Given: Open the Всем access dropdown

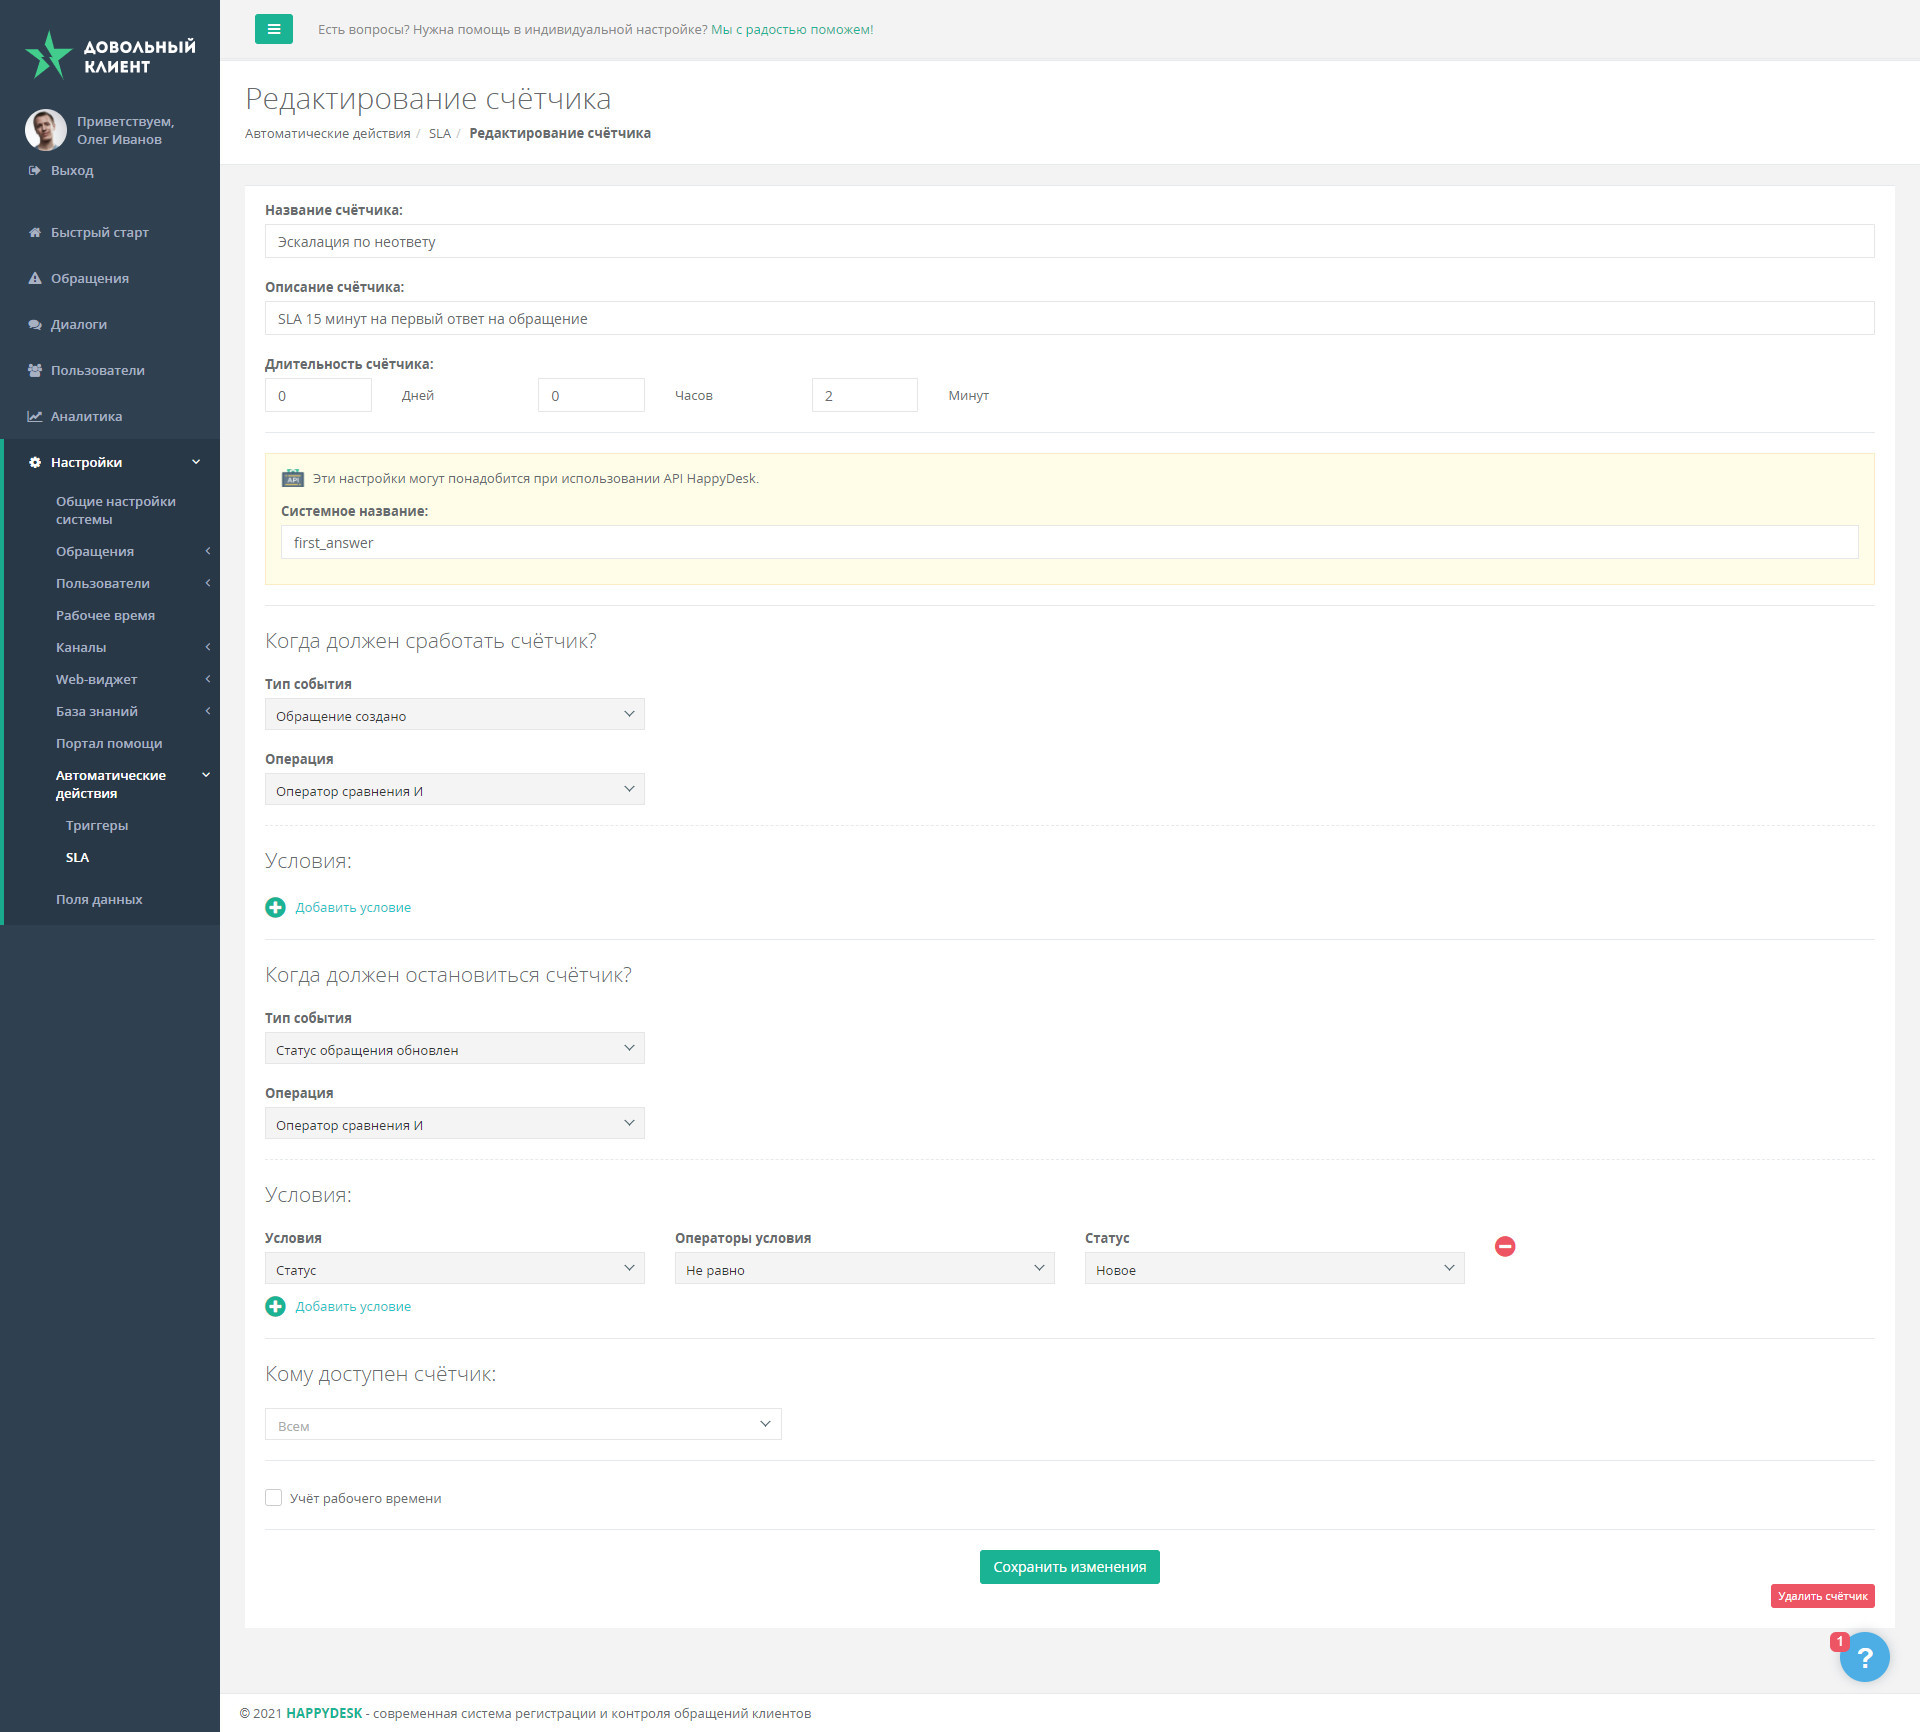Looking at the screenshot, I should [x=522, y=1425].
